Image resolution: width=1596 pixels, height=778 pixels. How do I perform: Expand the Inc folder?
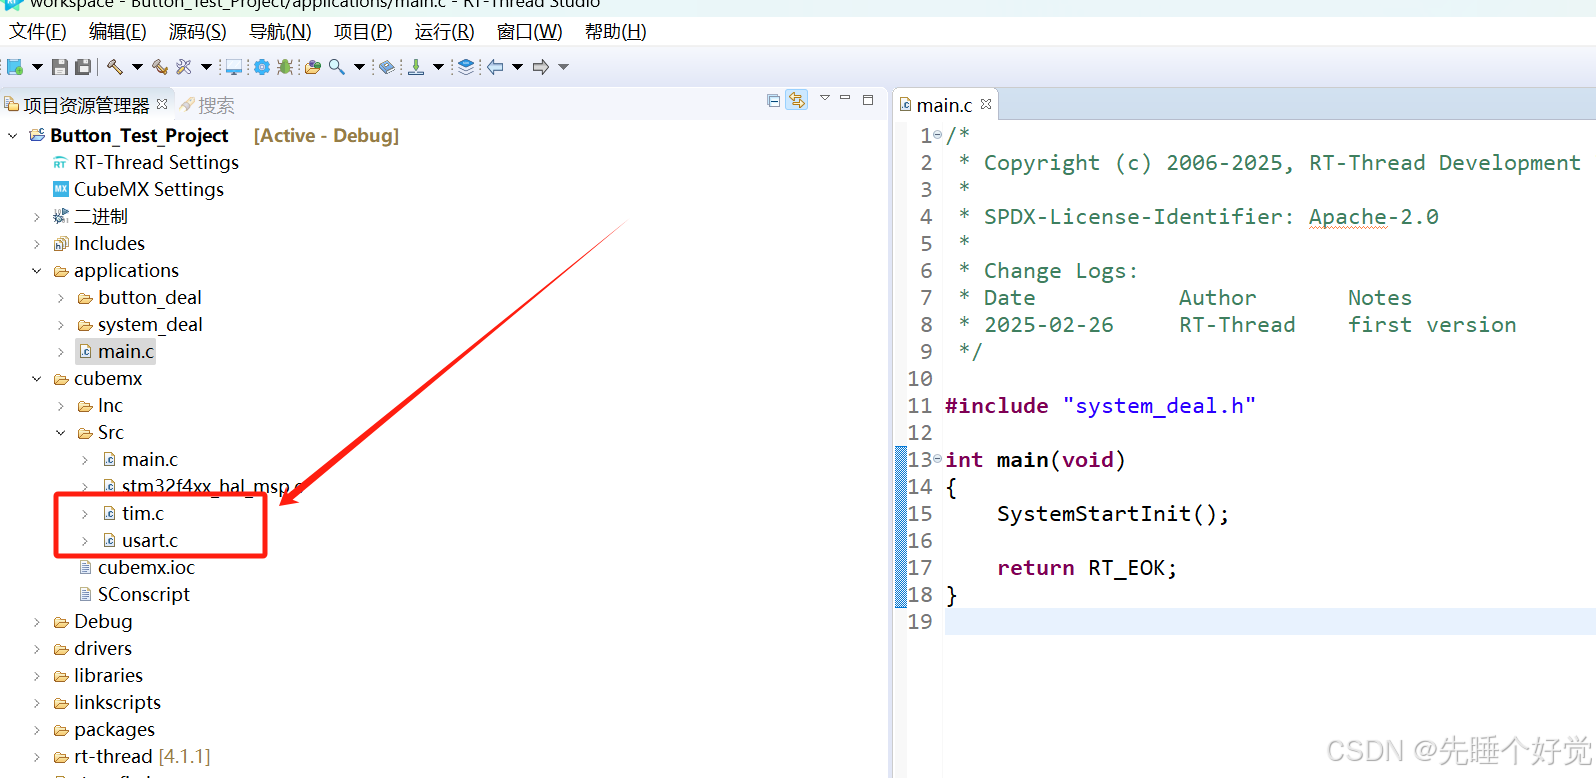tap(61, 405)
